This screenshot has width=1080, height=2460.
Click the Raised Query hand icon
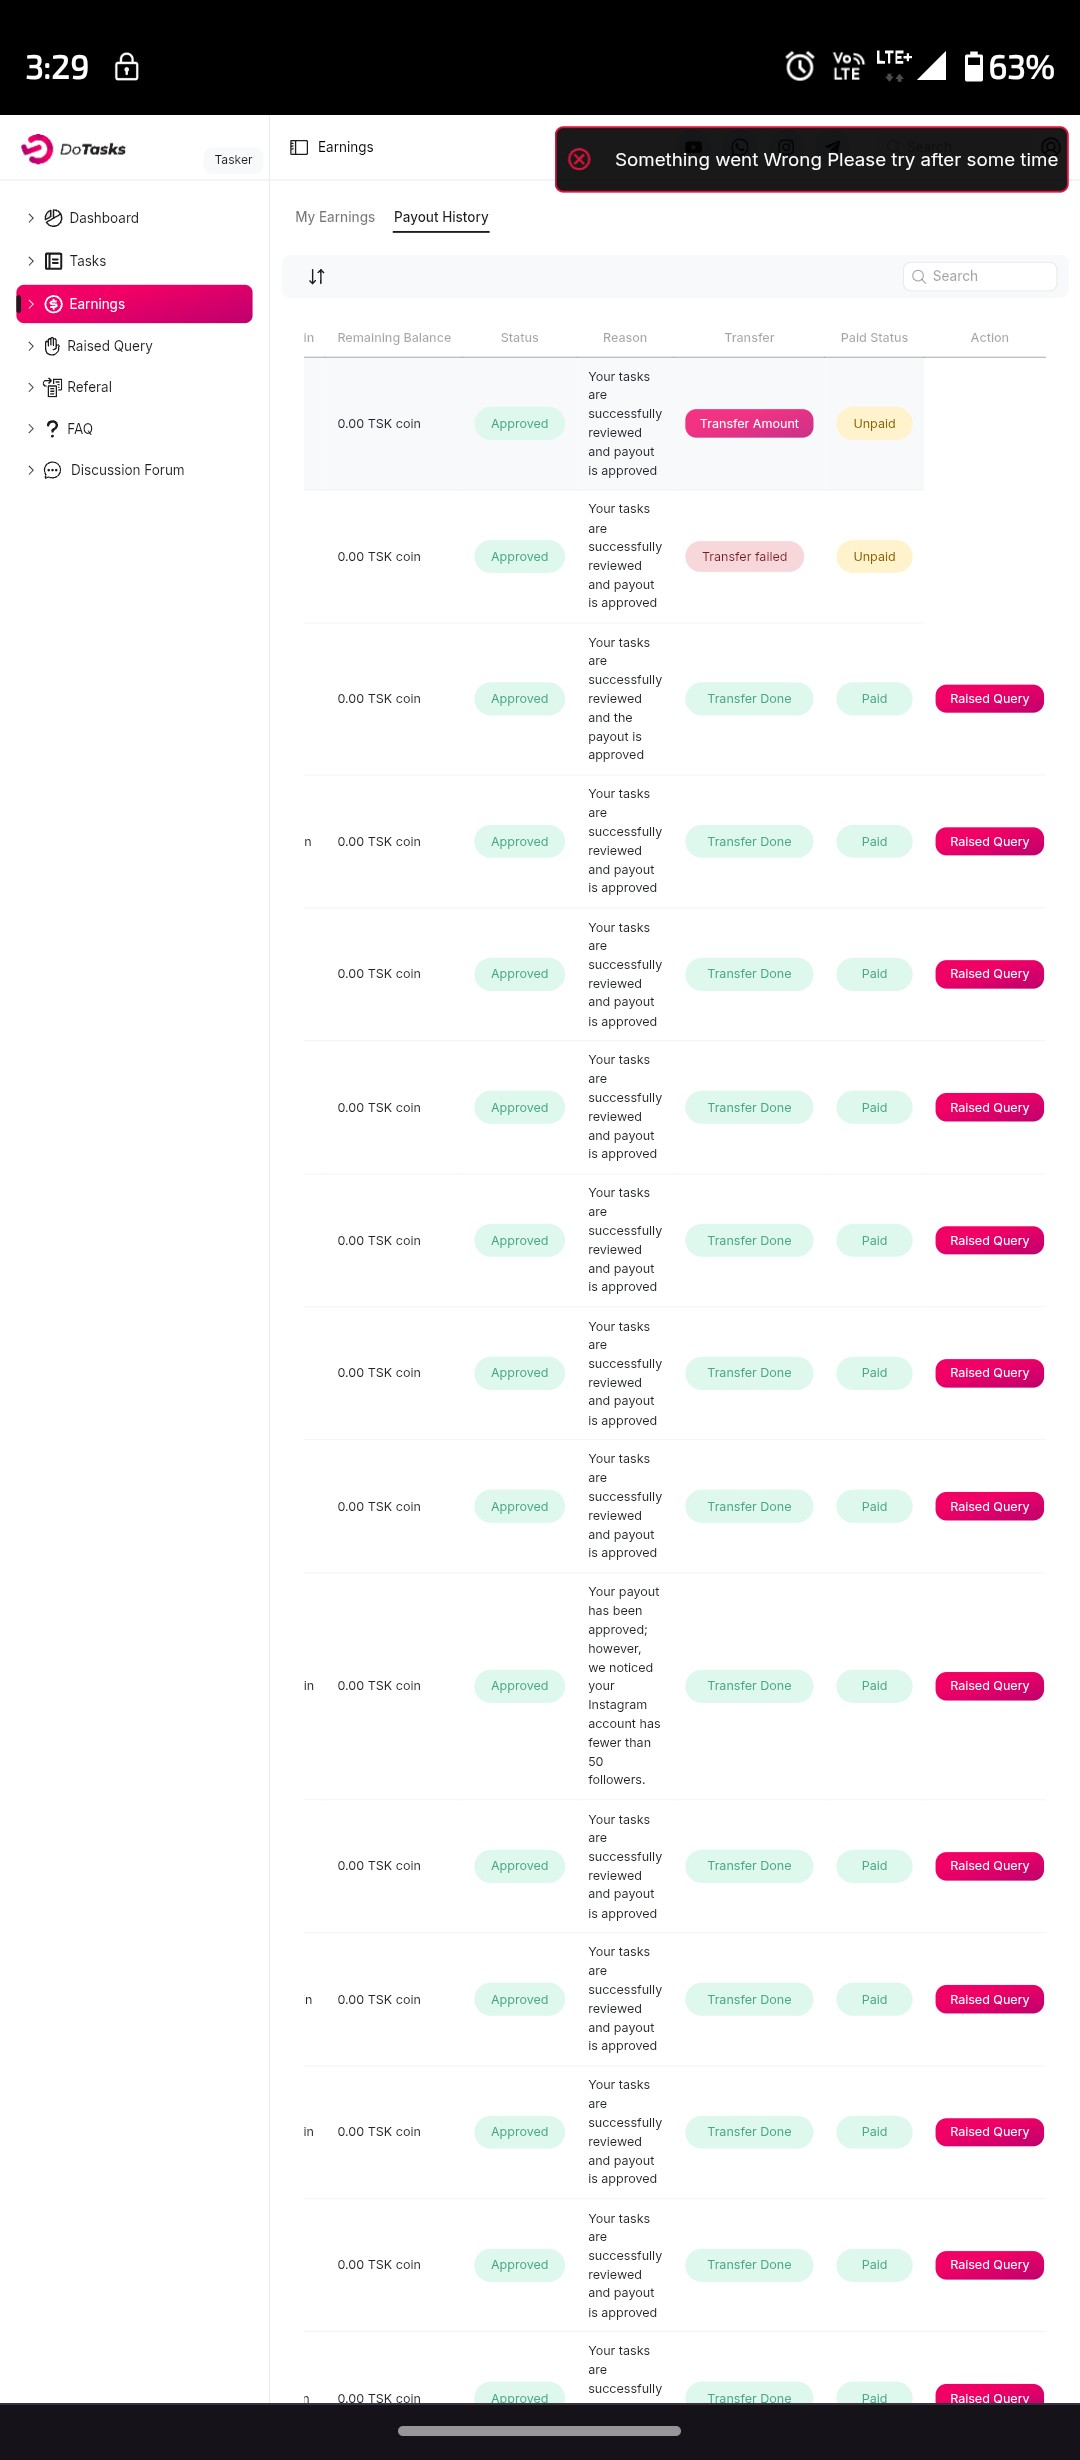pyautogui.click(x=52, y=346)
